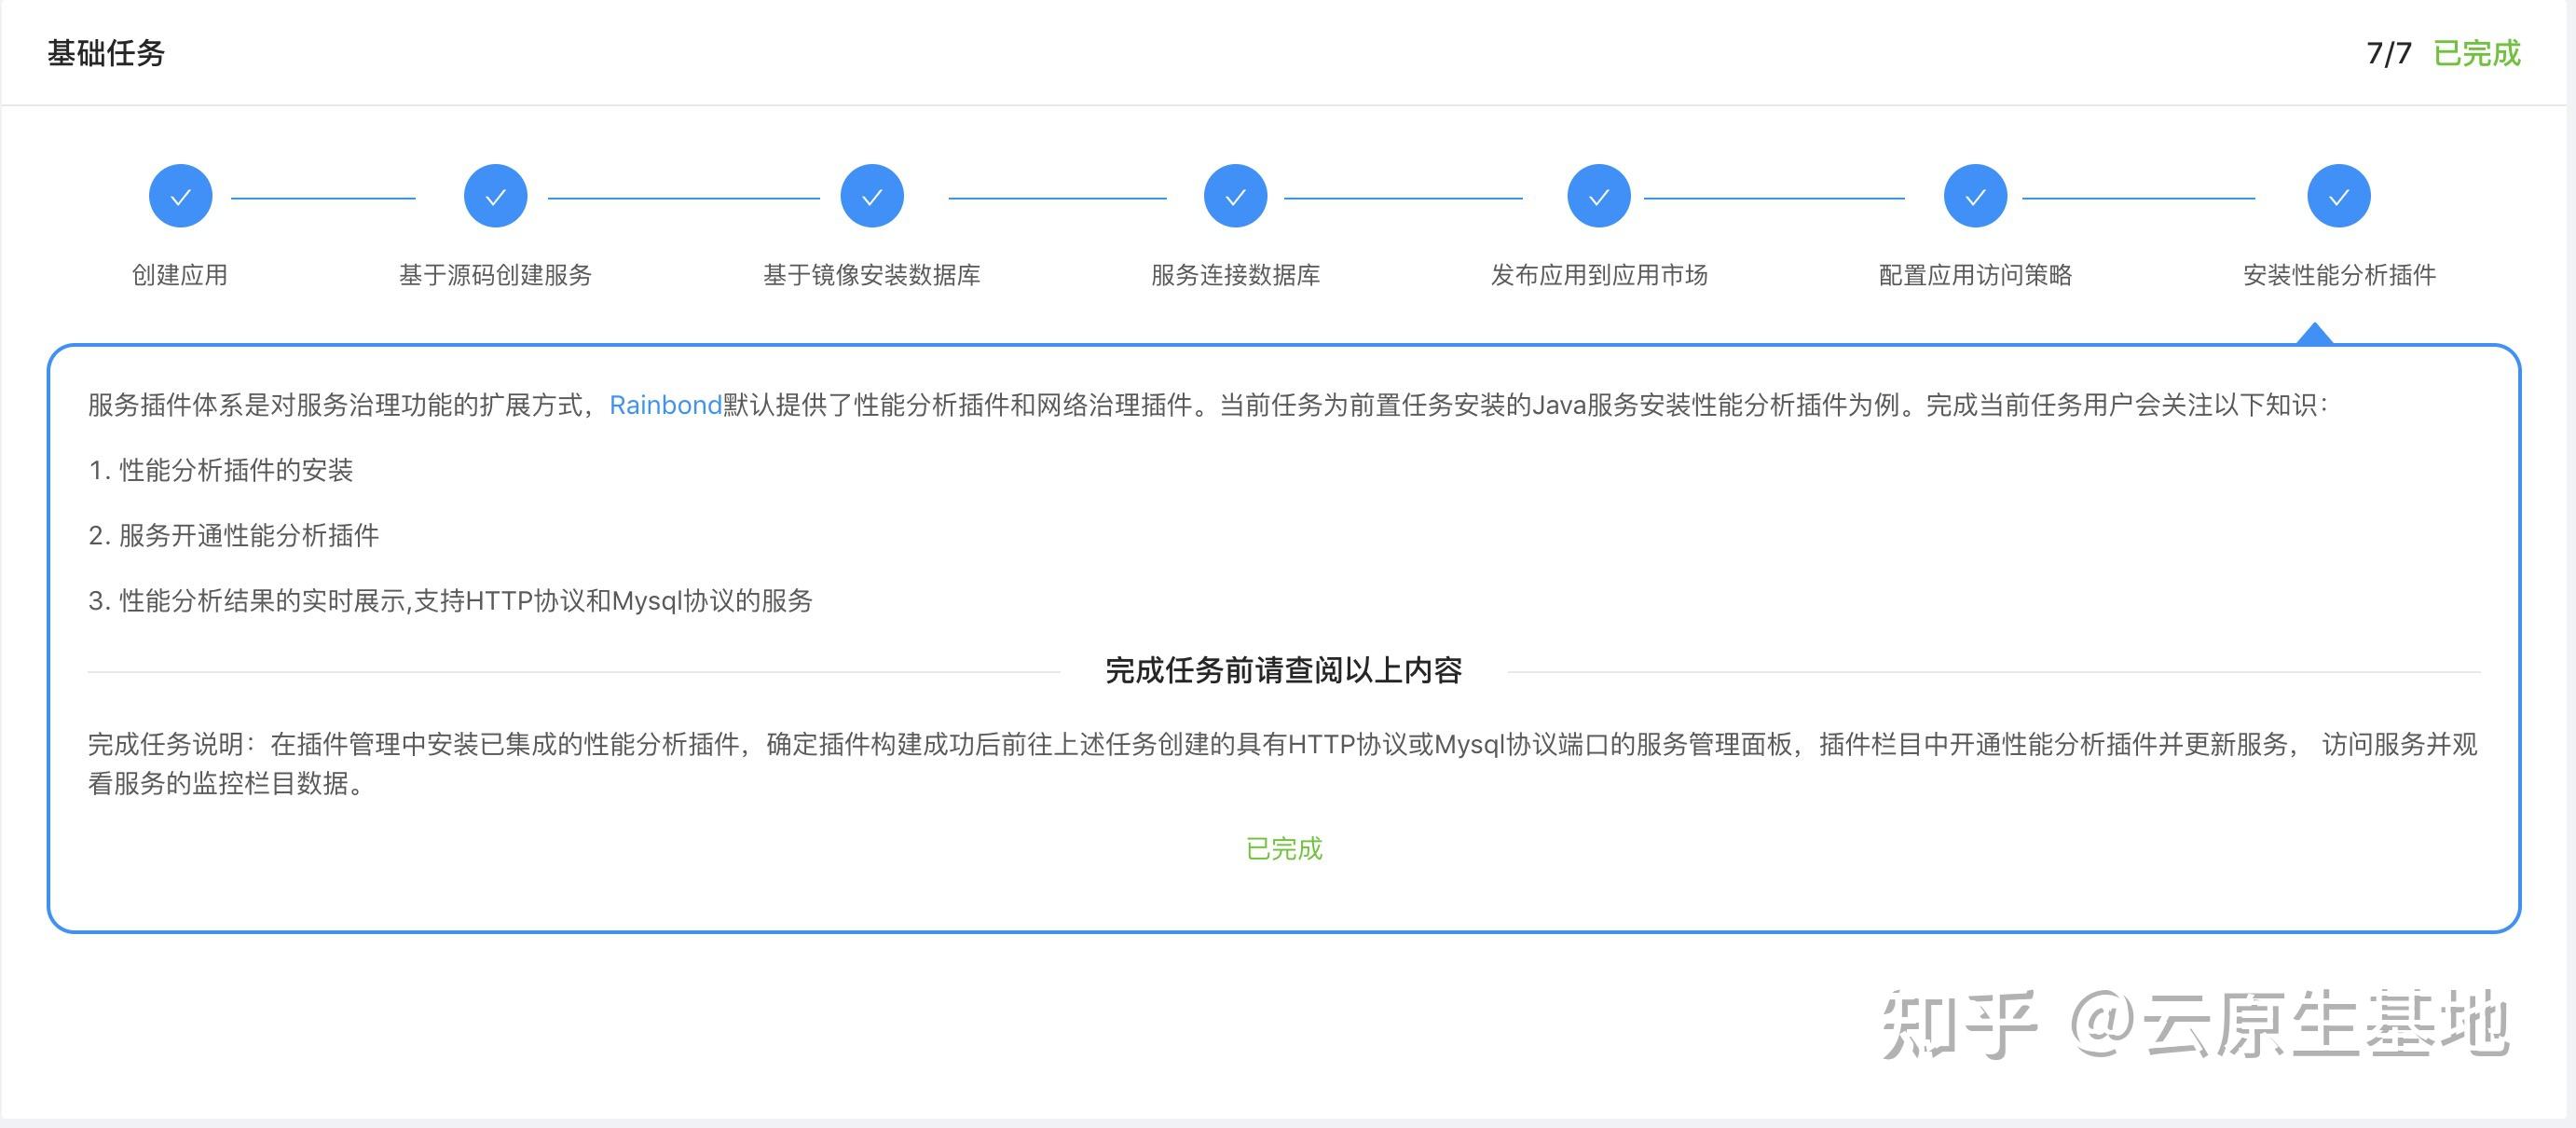Click the checkmark circle above 安装性能分析插件
Image resolution: width=2576 pixels, height=1128 pixels.
click(2339, 197)
